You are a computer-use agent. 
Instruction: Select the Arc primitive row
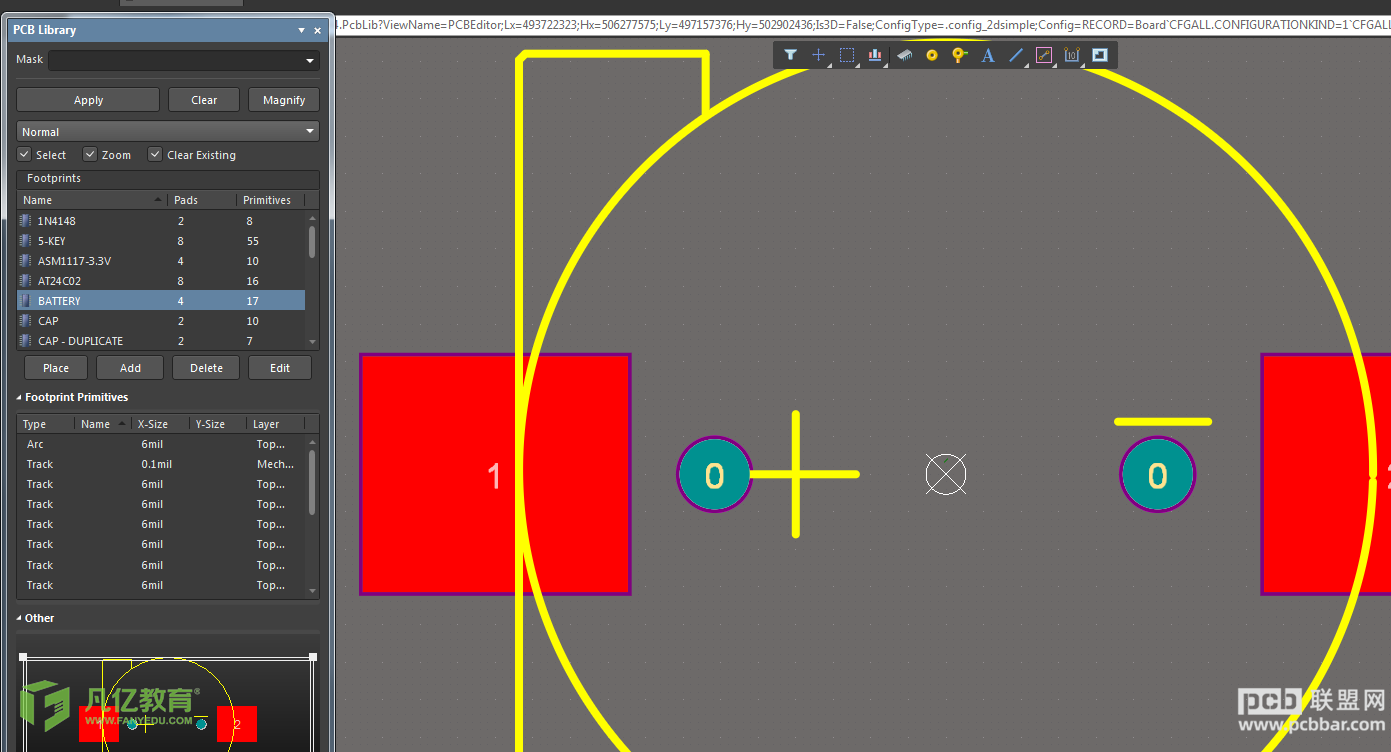pos(161,444)
